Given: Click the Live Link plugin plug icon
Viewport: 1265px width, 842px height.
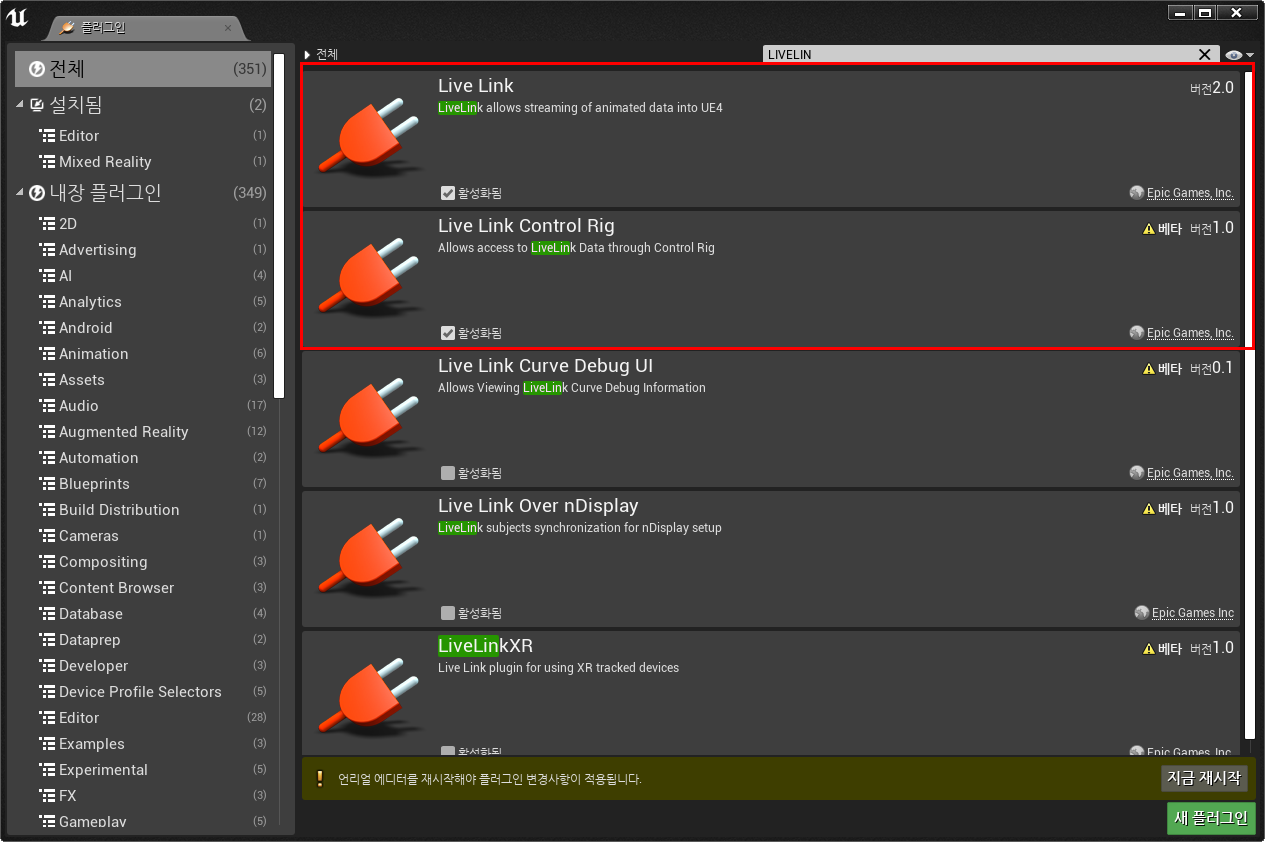Looking at the screenshot, I should pyautogui.click(x=369, y=138).
